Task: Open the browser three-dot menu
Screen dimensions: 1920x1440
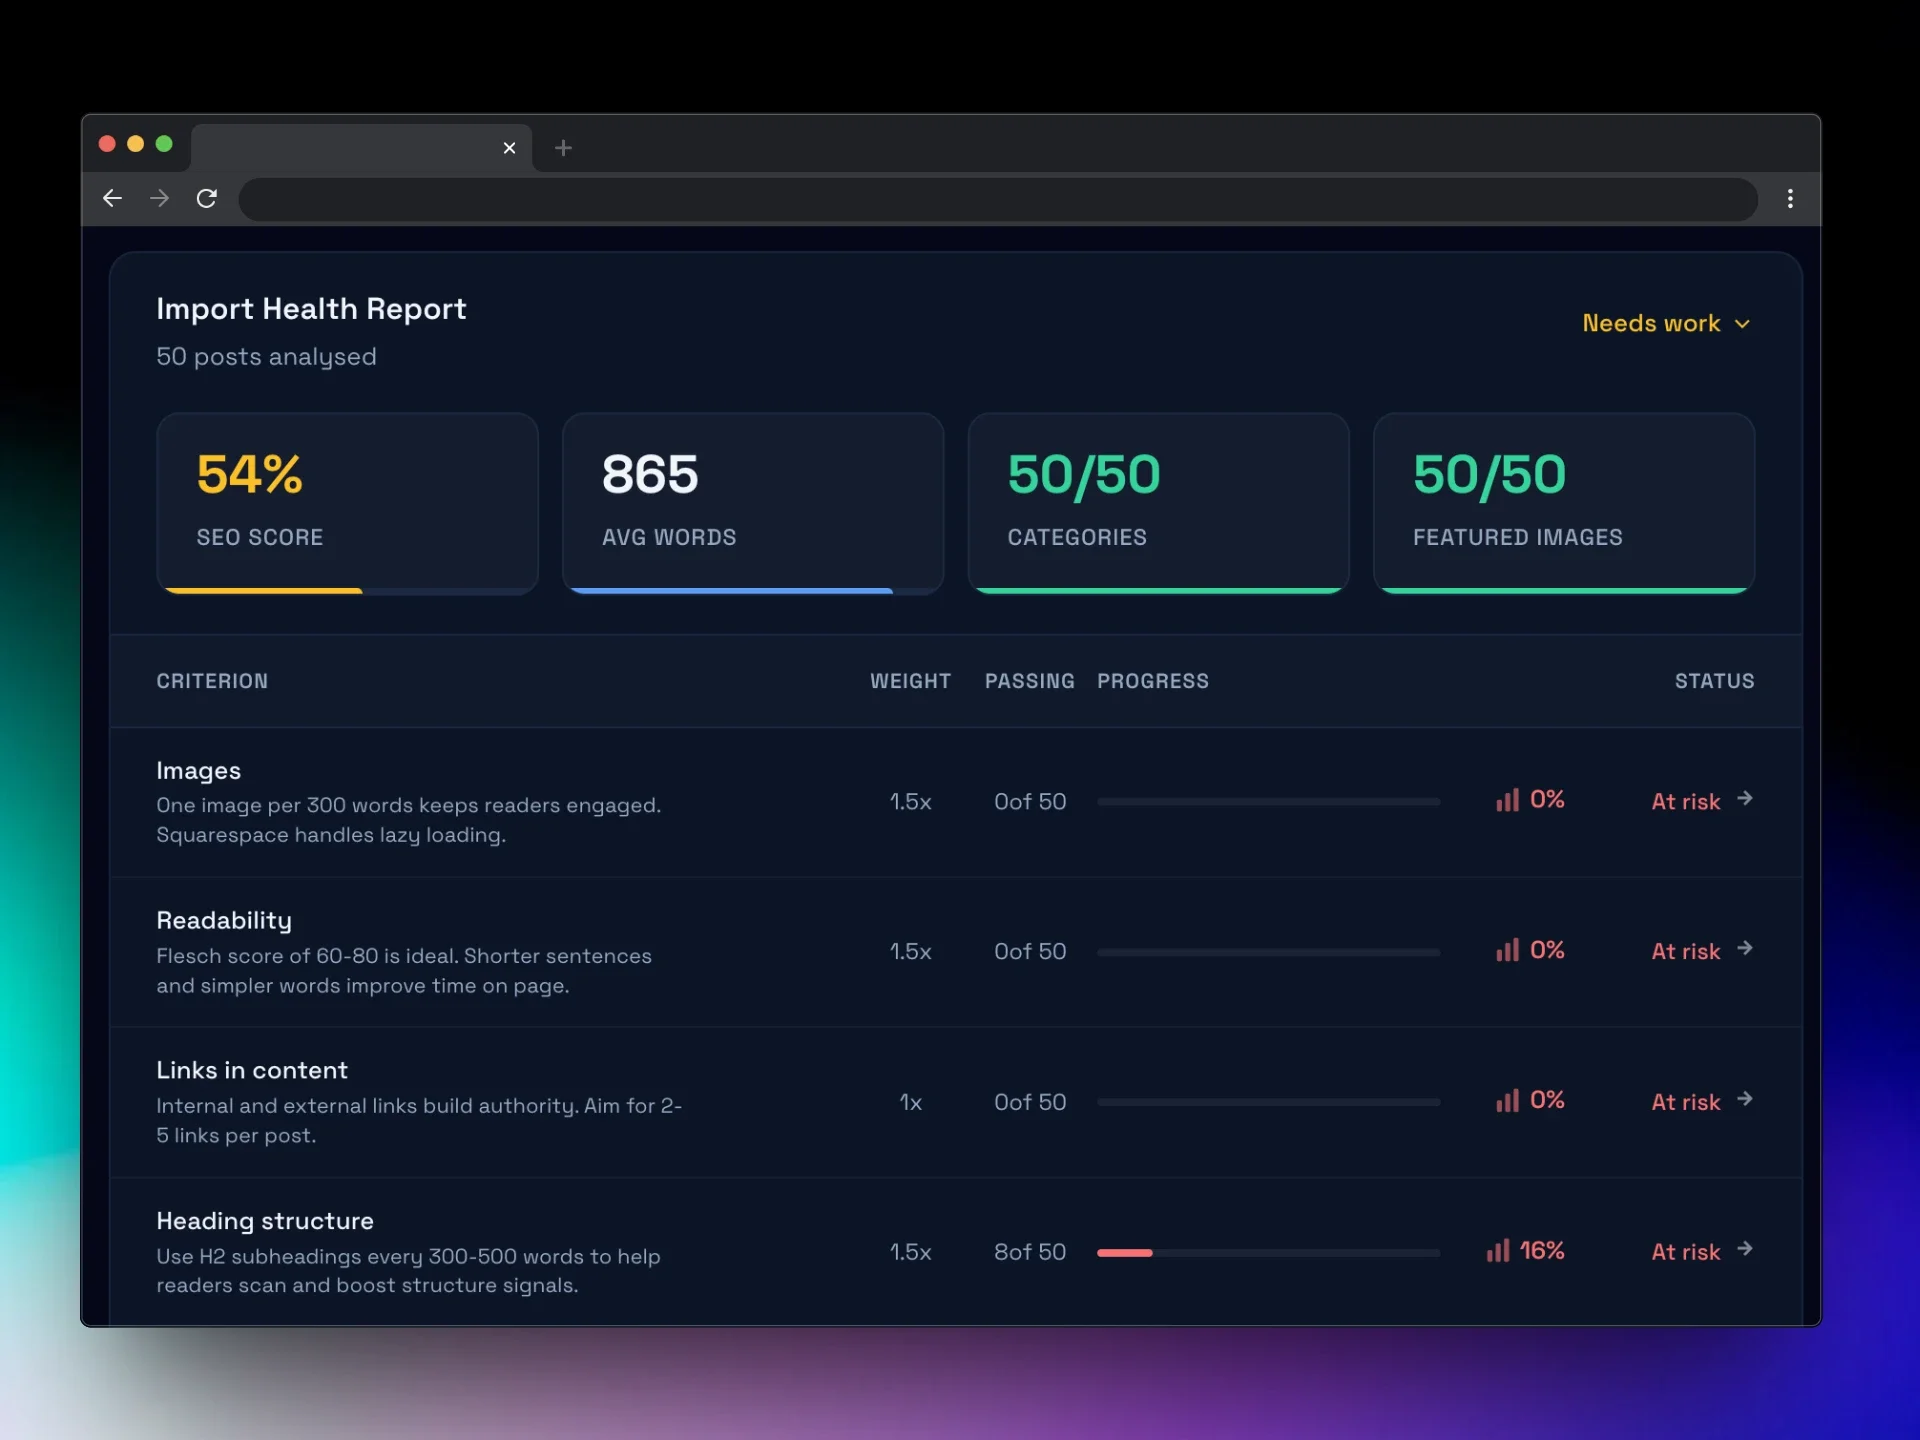Action: tap(1790, 199)
